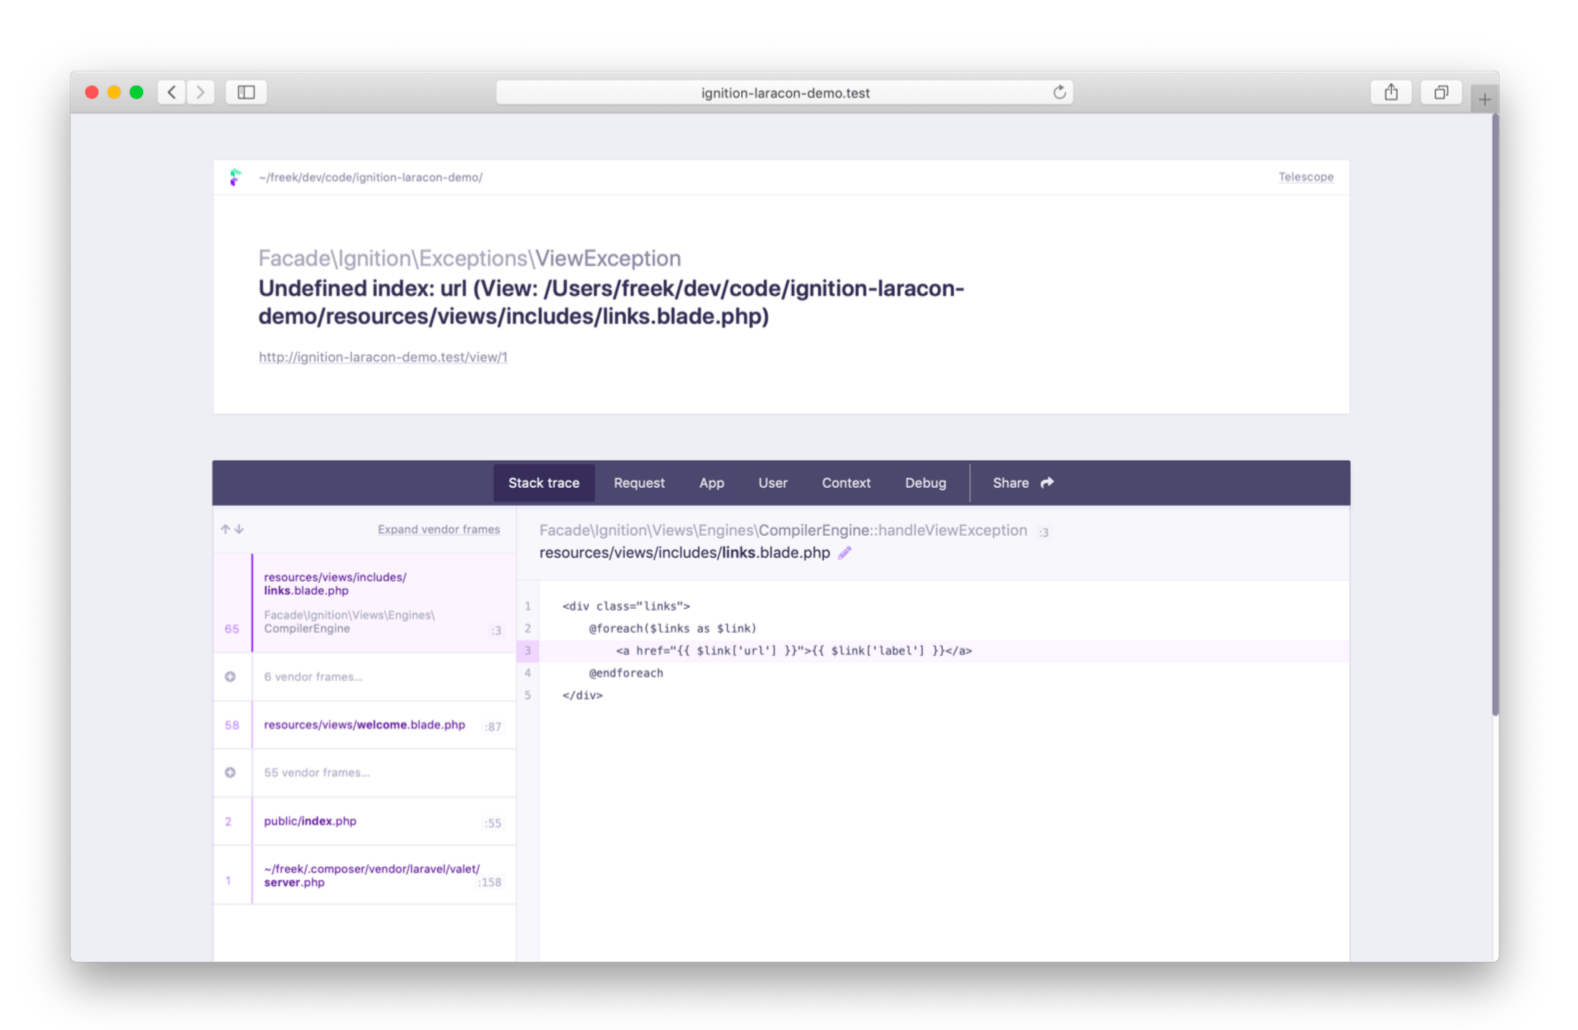
Task: Click the <div class="links"> code line
Action: click(x=626, y=606)
